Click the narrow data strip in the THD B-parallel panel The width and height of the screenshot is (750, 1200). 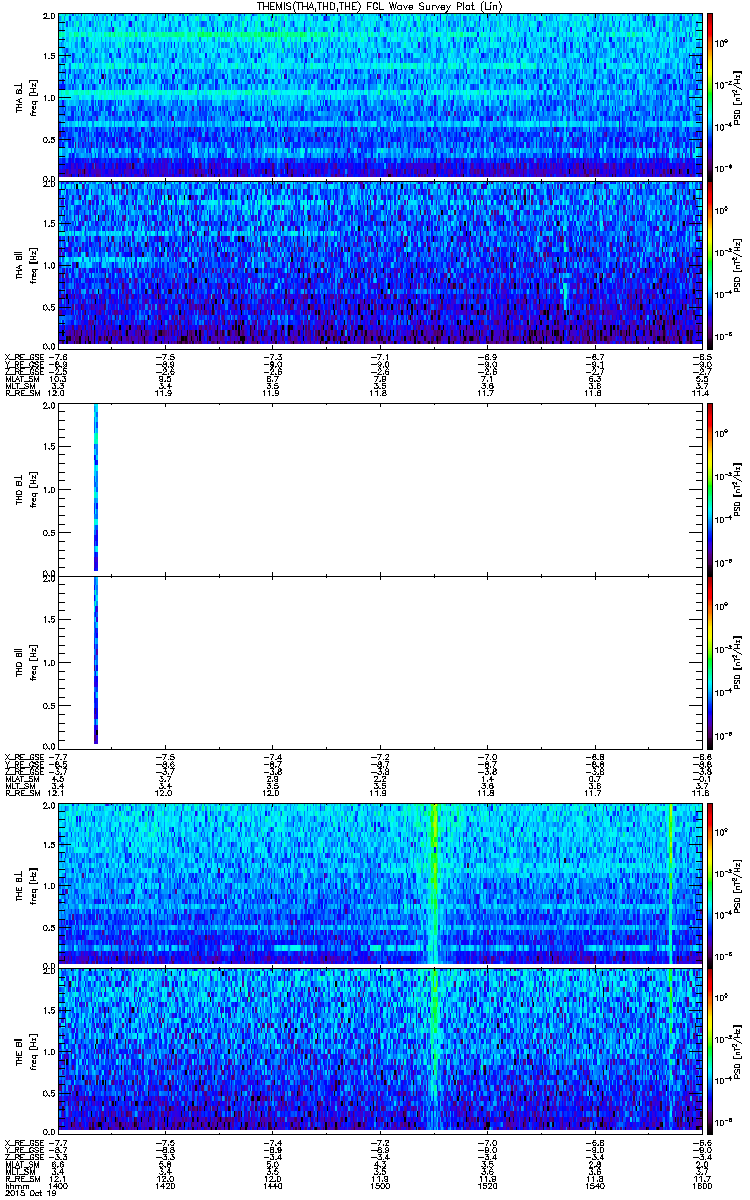click(96, 661)
